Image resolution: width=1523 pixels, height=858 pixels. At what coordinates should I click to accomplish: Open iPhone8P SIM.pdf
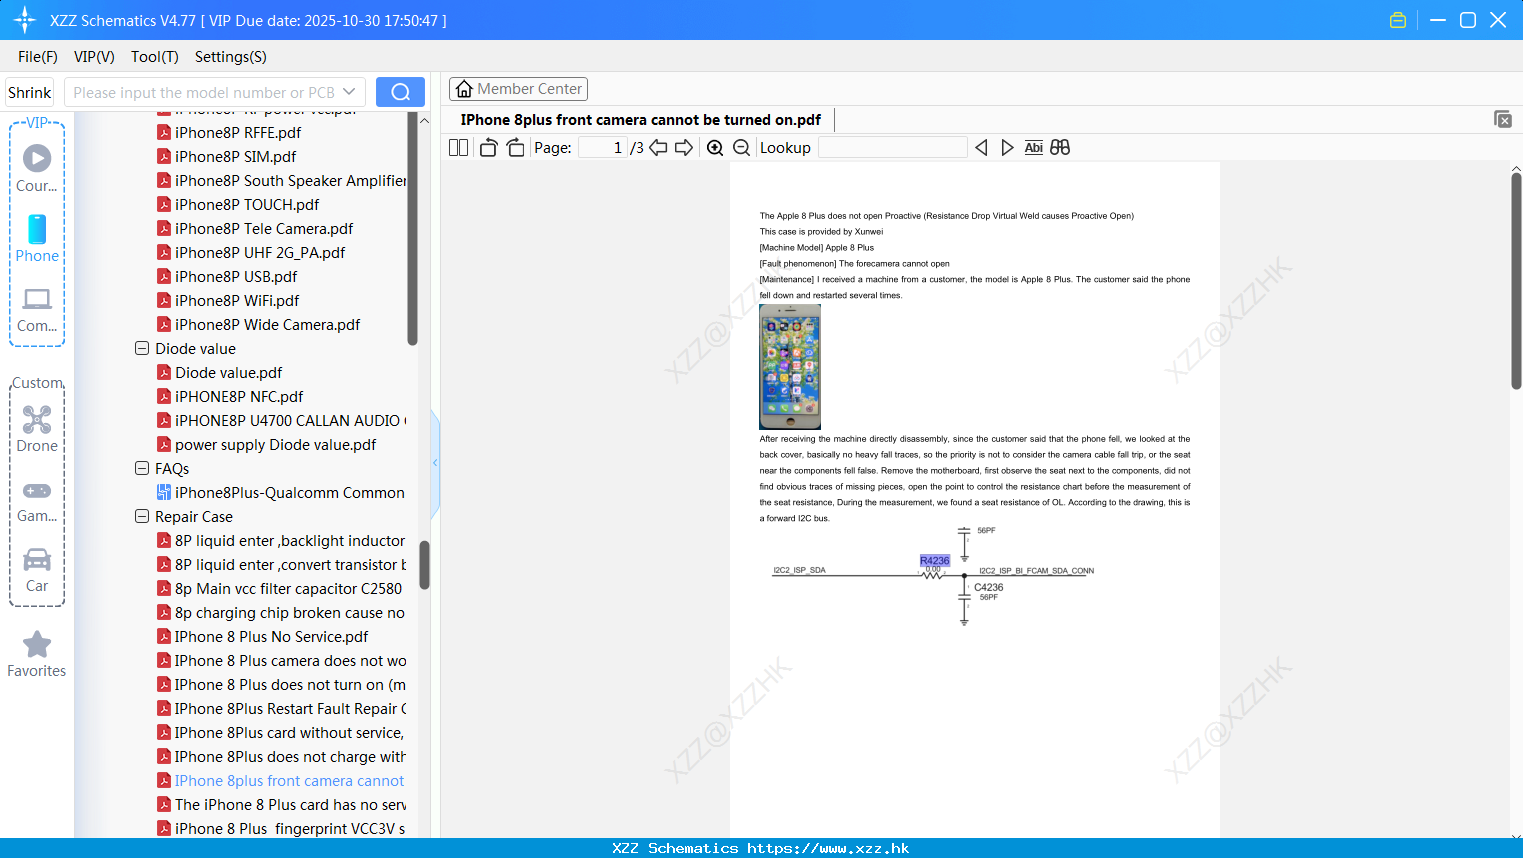pyautogui.click(x=235, y=157)
